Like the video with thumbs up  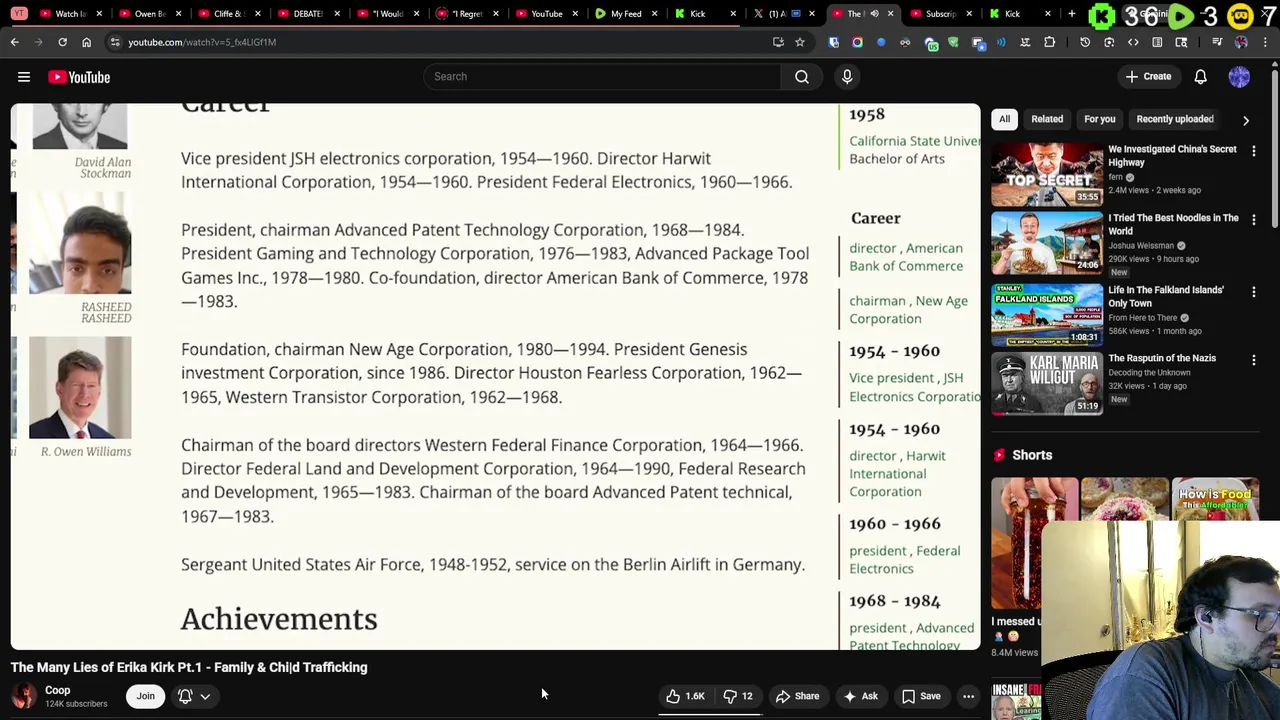click(x=685, y=696)
